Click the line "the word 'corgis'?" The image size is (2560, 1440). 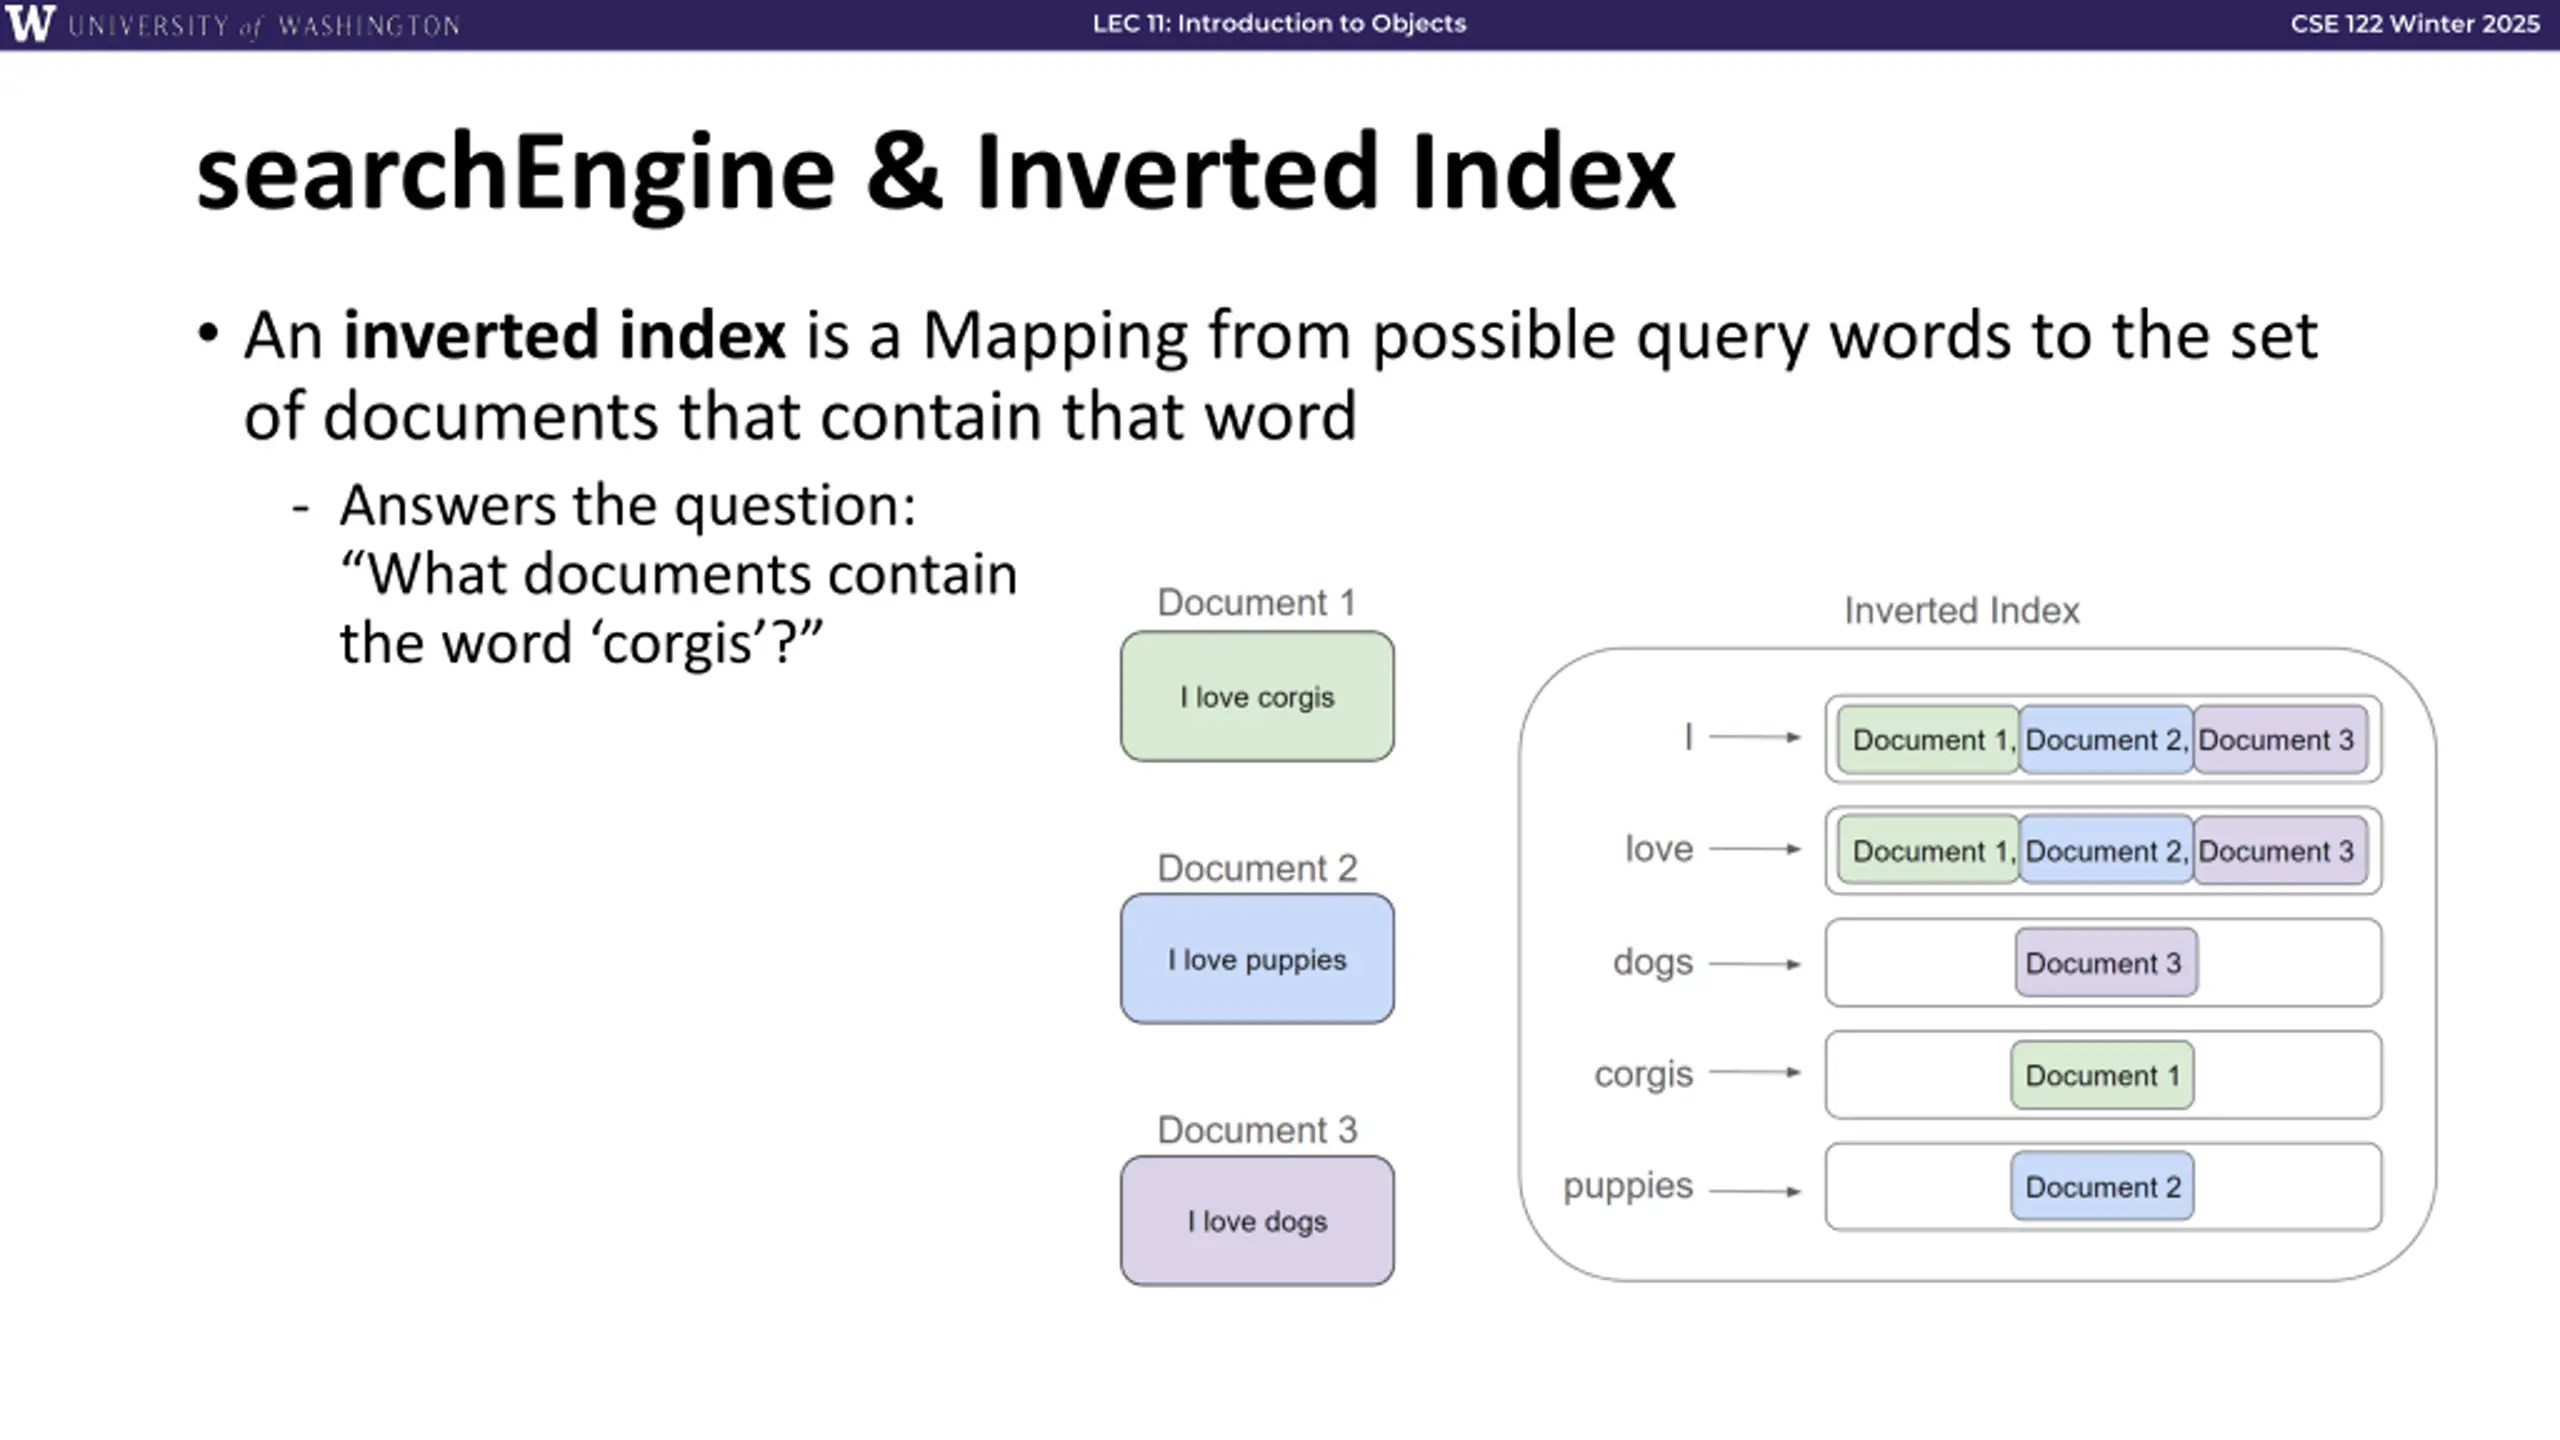[580, 641]
